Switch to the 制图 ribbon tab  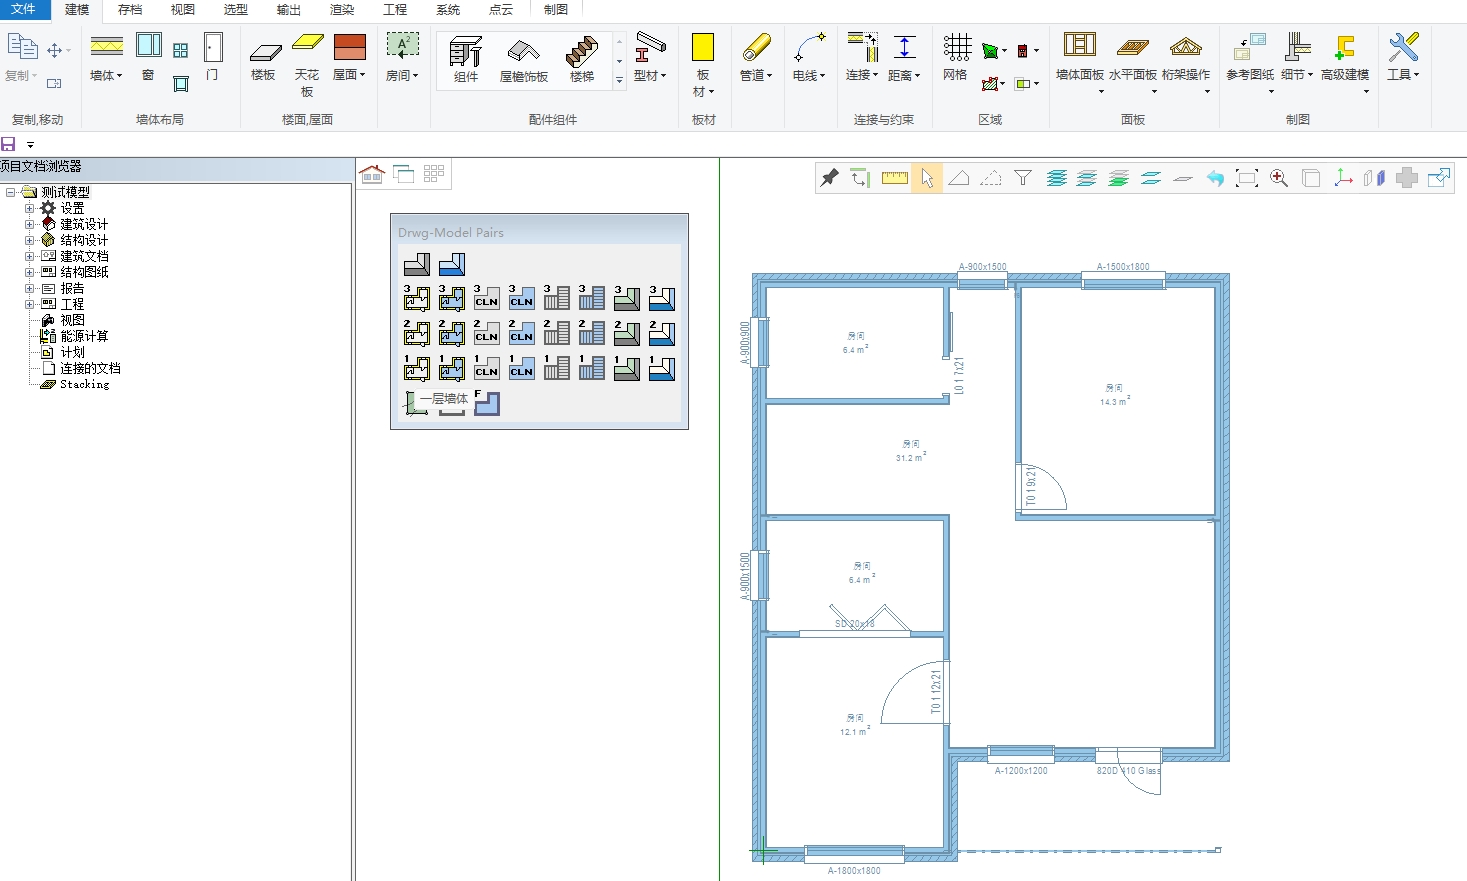pos(556,9)
